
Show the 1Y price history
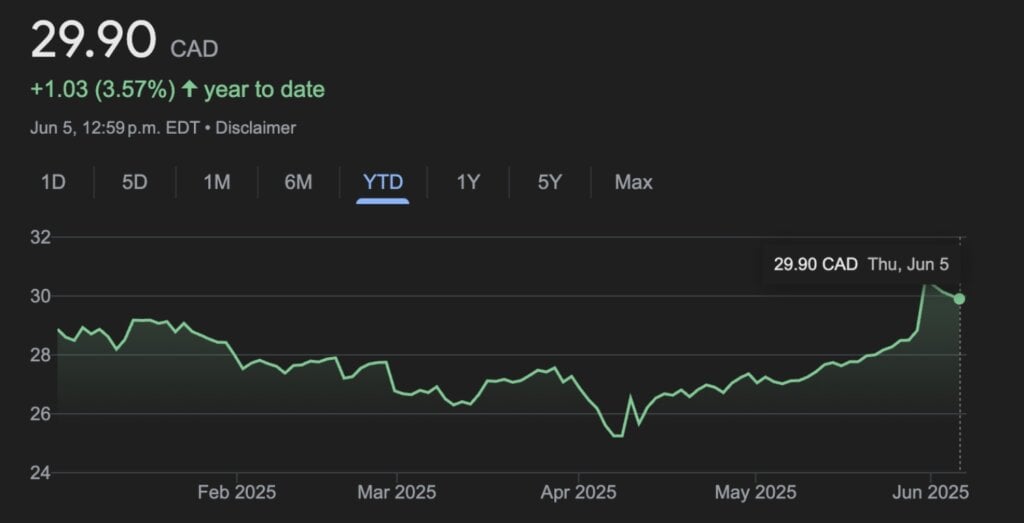pyautogui.click(x=468, y=182)
